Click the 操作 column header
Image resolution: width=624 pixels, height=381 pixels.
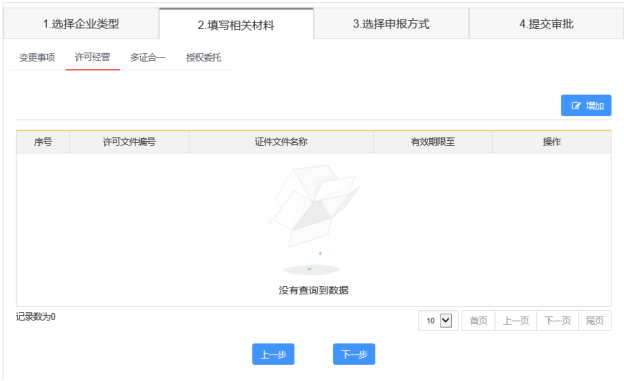tap(552, 142)
